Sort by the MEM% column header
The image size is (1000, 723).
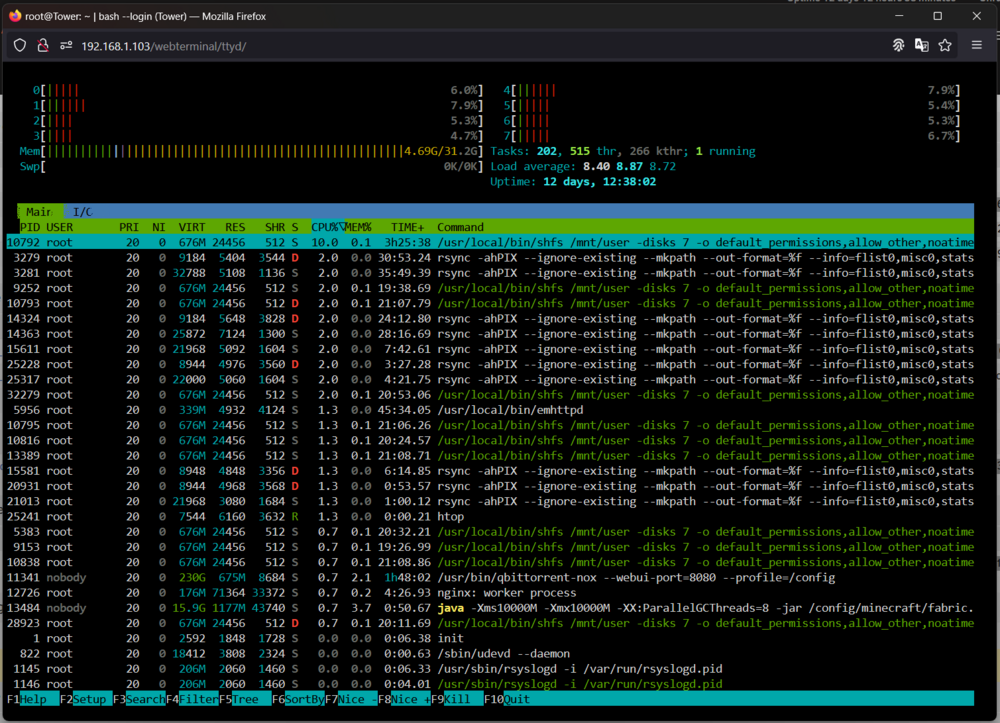point(358,227)
